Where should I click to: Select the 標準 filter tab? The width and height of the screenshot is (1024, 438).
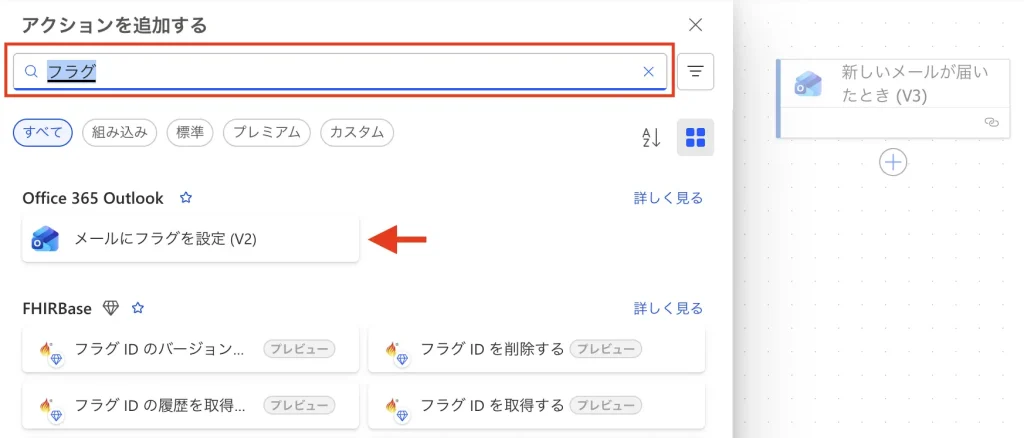190,132
